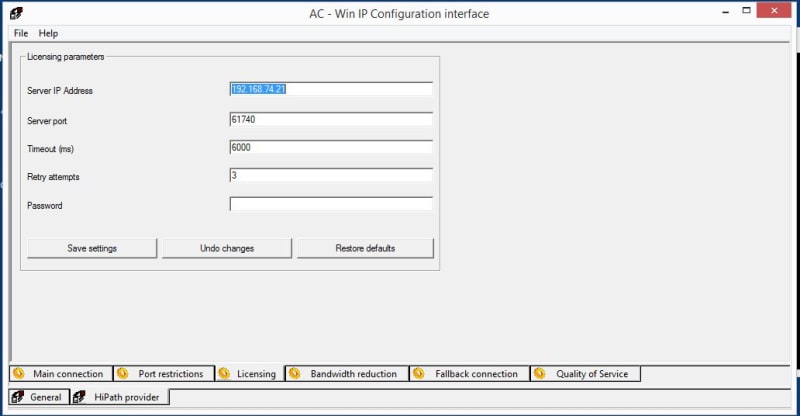The width and height of the screenshot is (800, 416).
Task: Switch to the General bottom tab
Action: coord(39,397)
